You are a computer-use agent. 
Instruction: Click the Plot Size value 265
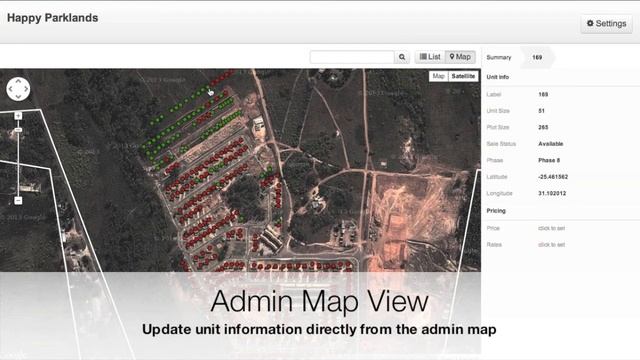click(543, 127)
